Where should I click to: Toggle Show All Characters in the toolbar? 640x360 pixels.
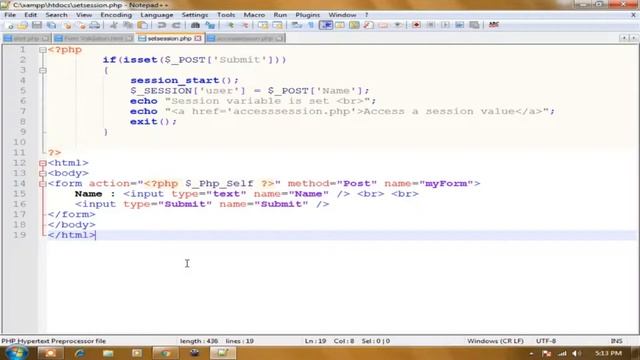tap(311, 25)
